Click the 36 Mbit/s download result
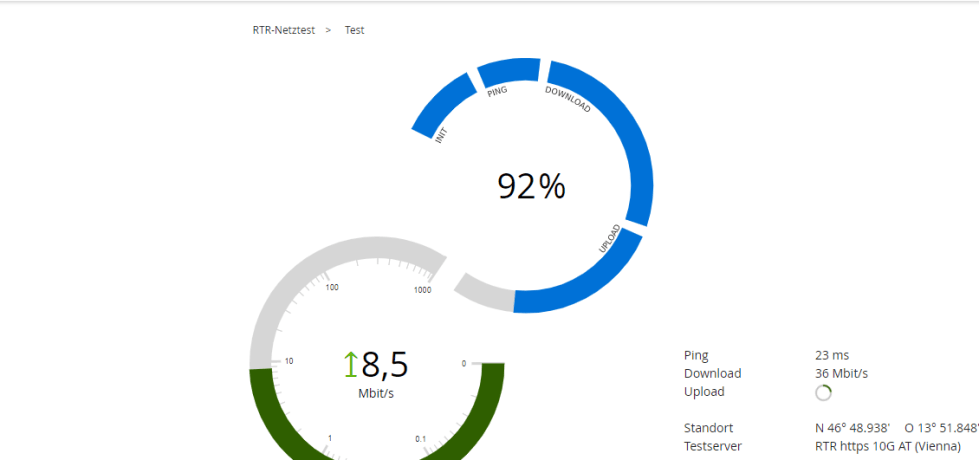This screenshot has height=460, width=979. coord(841,373)
